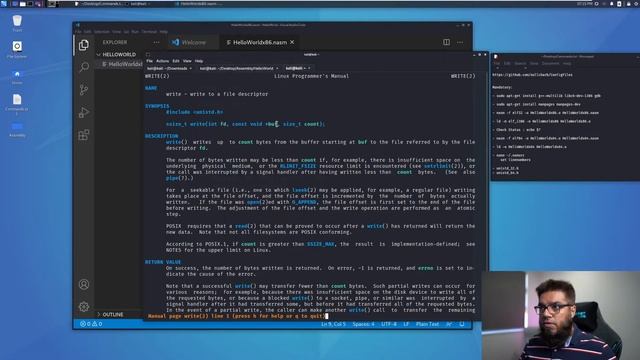Select the HelloWorldx86 file in Explorer tree

pyautogui.click(x=122, y=64)
